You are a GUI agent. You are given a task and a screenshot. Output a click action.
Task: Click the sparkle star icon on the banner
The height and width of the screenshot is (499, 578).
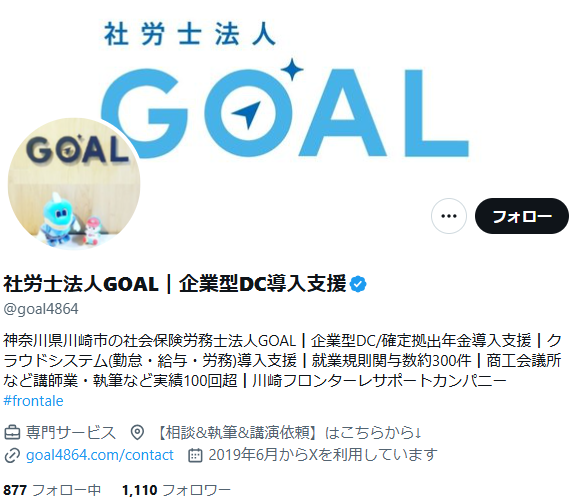pos(292,69)
